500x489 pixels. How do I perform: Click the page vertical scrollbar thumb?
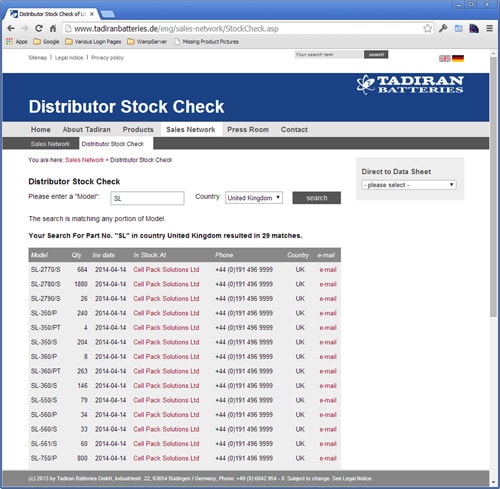click(493, 187)
